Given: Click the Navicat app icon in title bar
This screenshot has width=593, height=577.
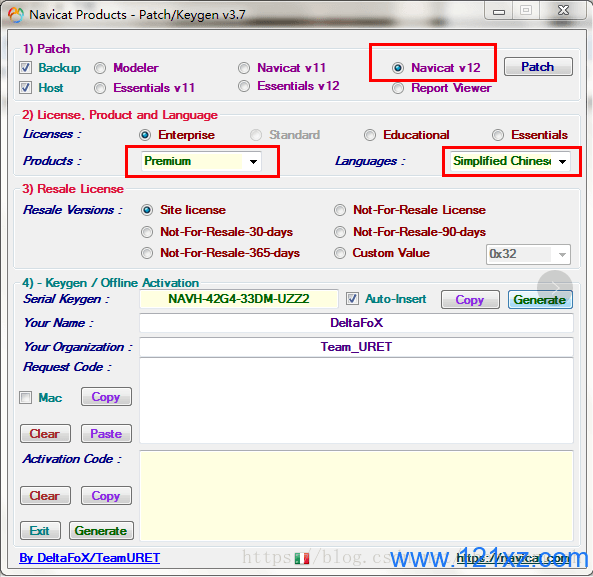Looking at the screenshot, I should click(16, 15).
